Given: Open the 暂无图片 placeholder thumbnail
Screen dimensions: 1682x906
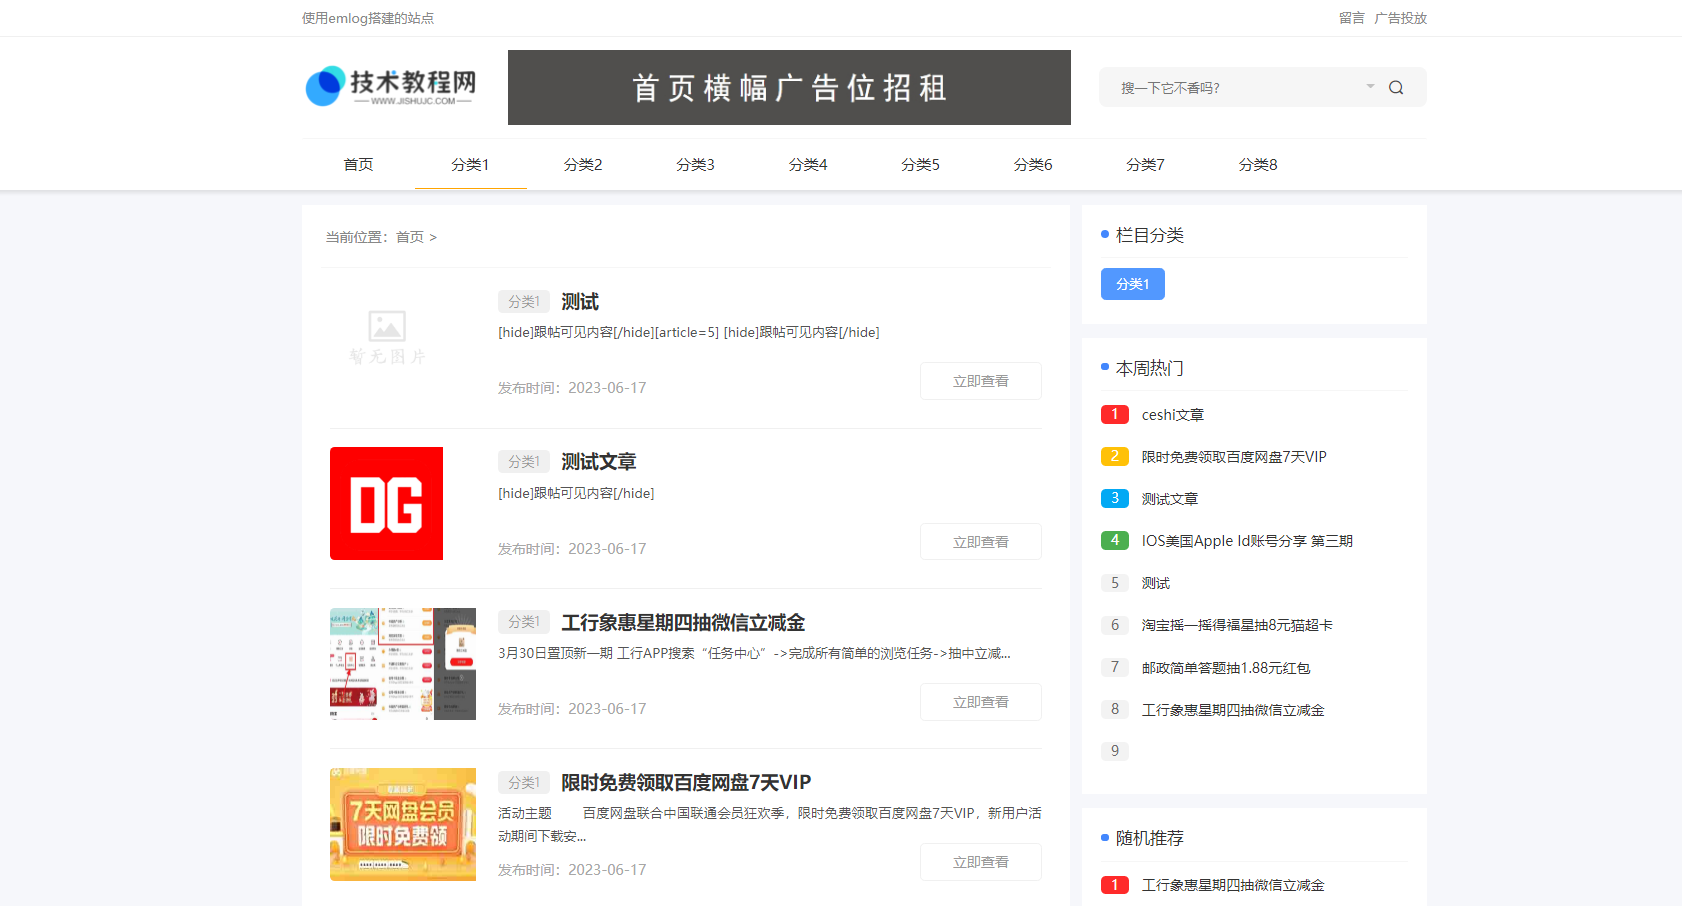Looking at the screenshot, I should pos(387,337).
